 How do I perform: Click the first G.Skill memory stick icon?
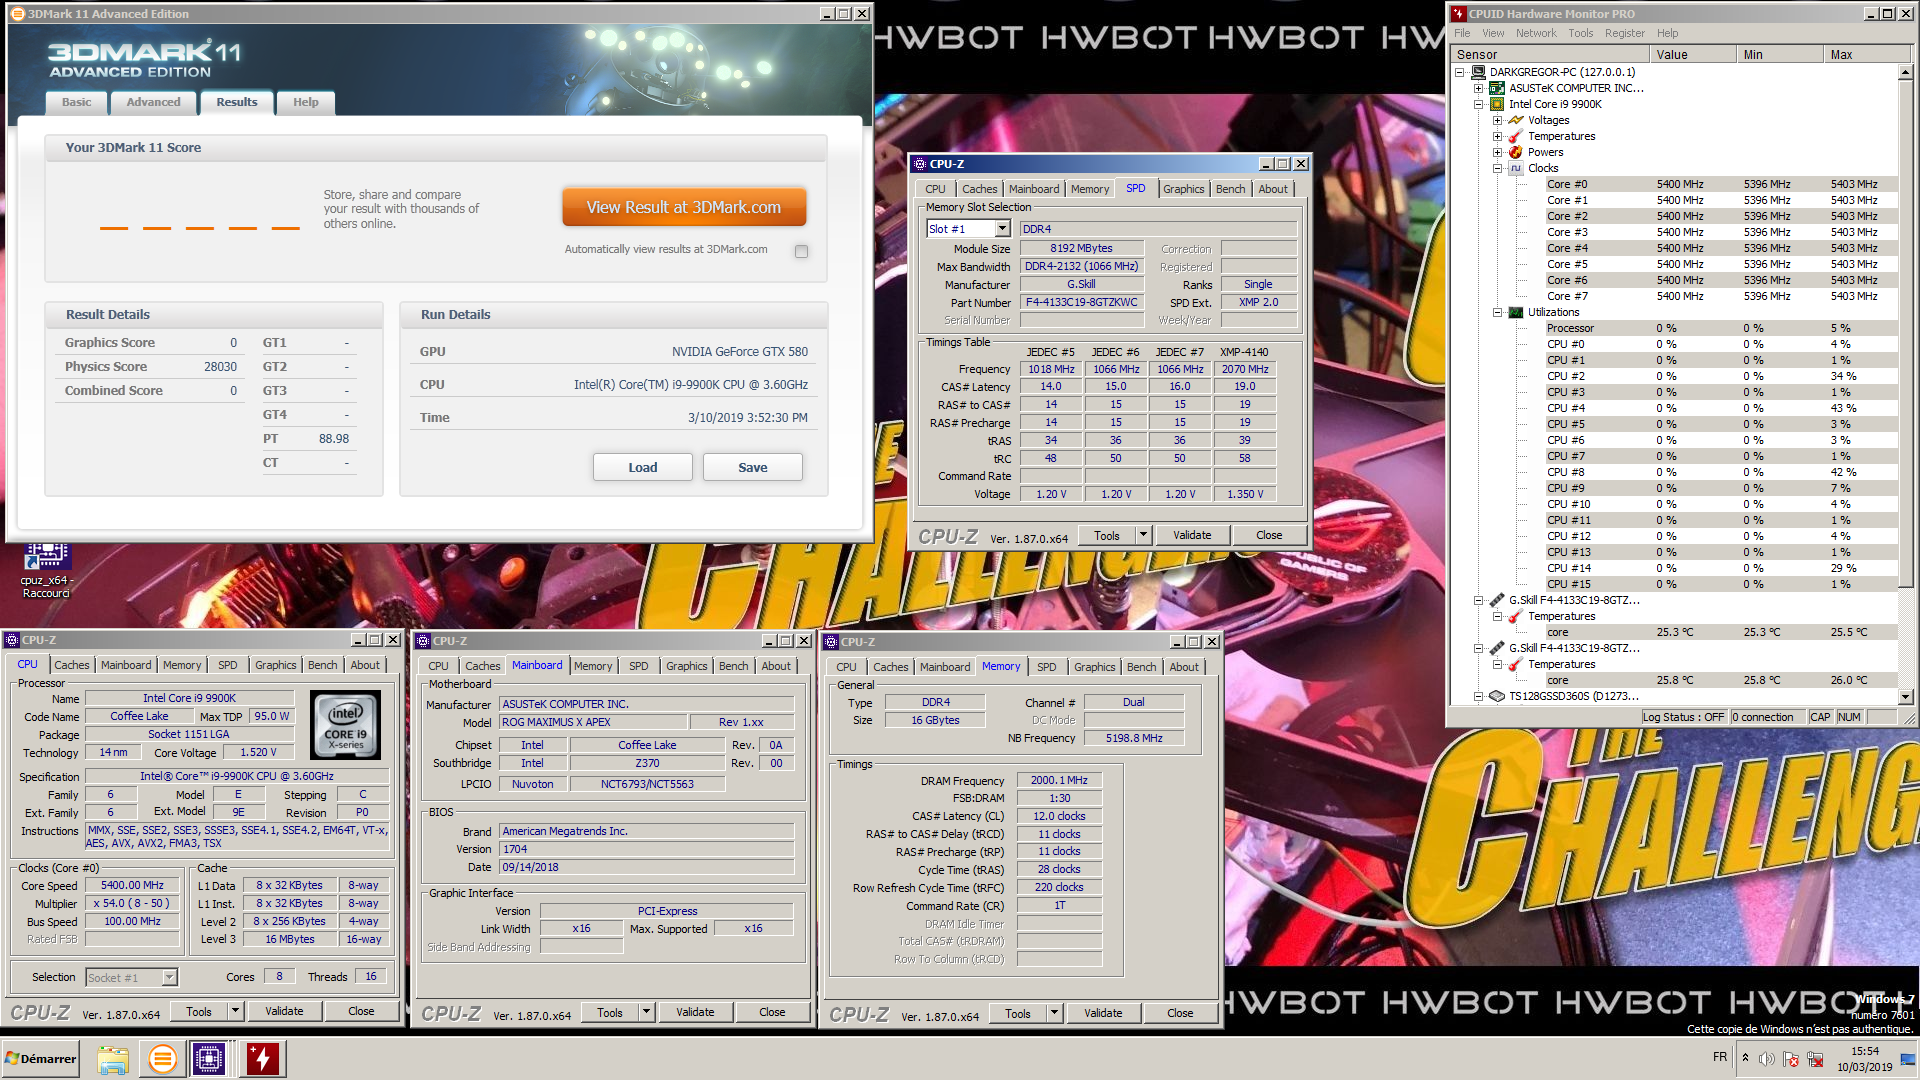point(1497,600)
